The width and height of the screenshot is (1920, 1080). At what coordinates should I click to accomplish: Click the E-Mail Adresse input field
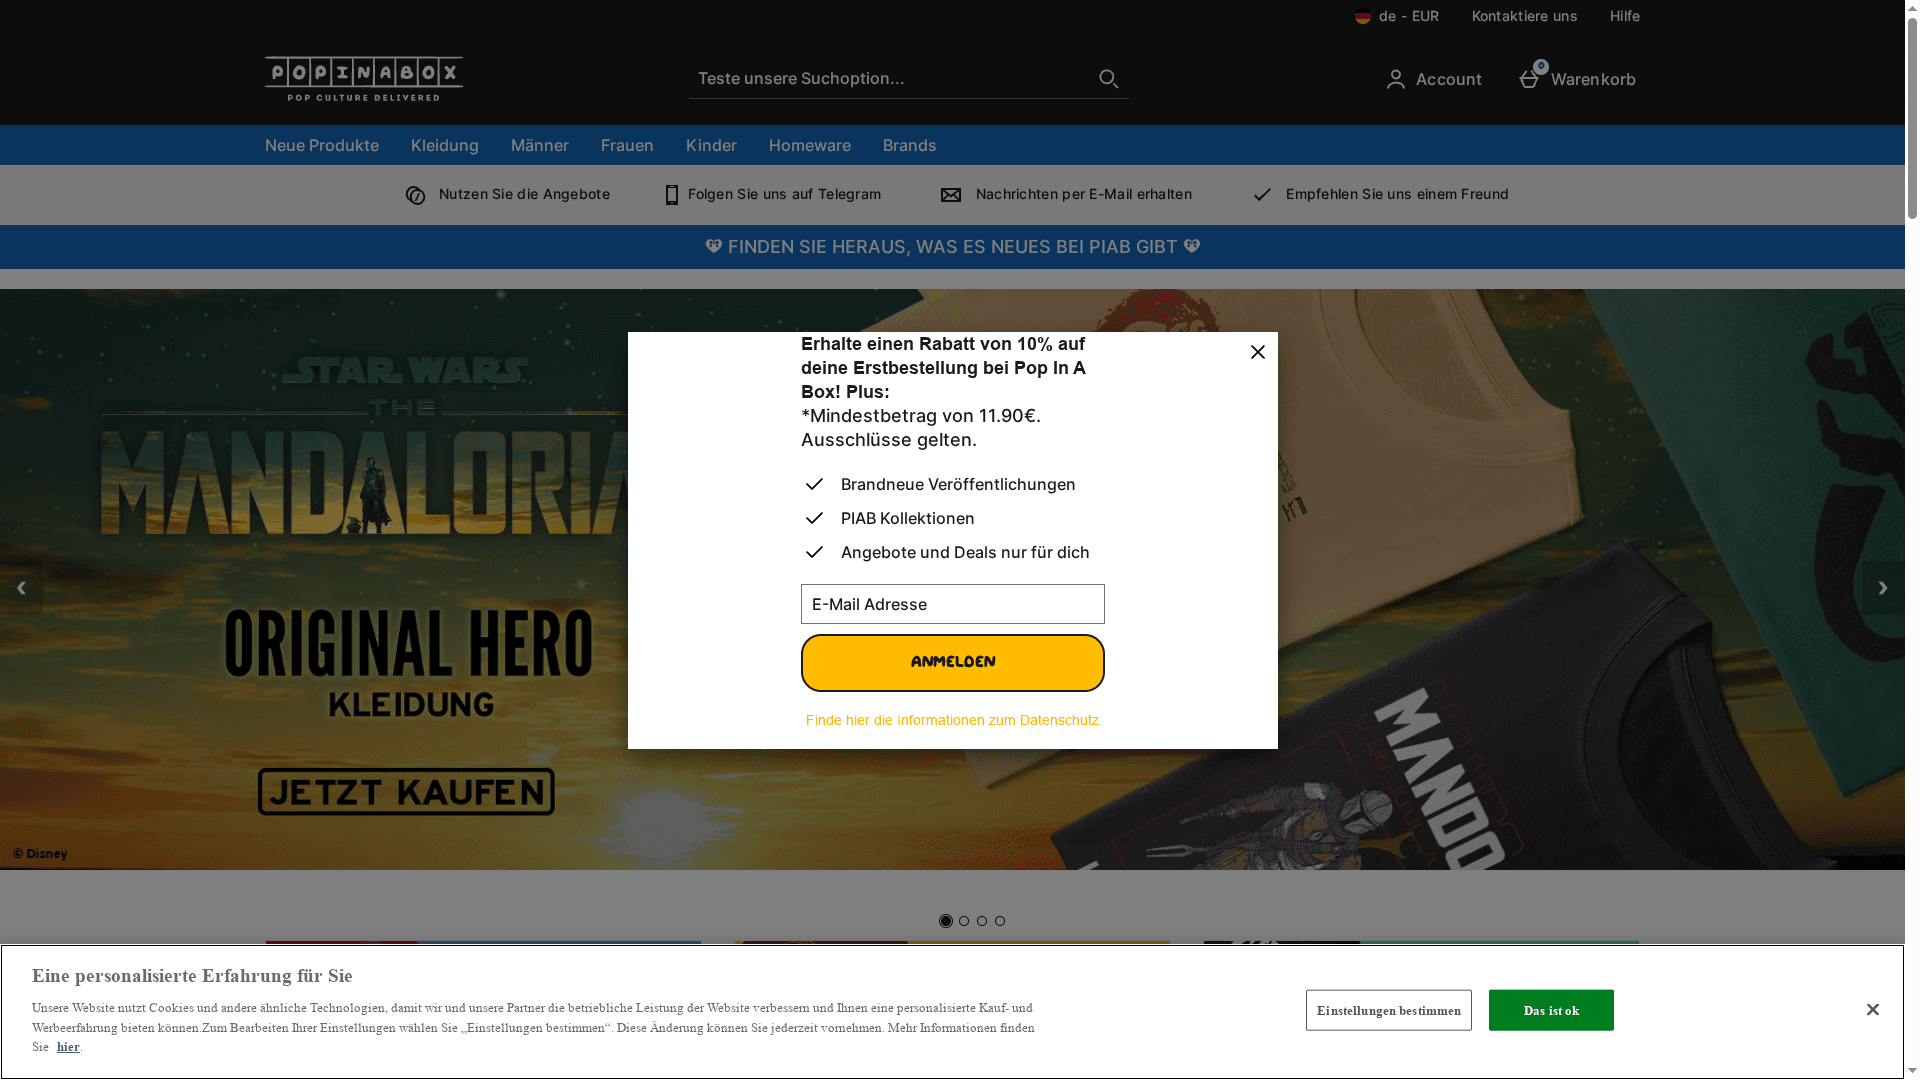(951, 604)
